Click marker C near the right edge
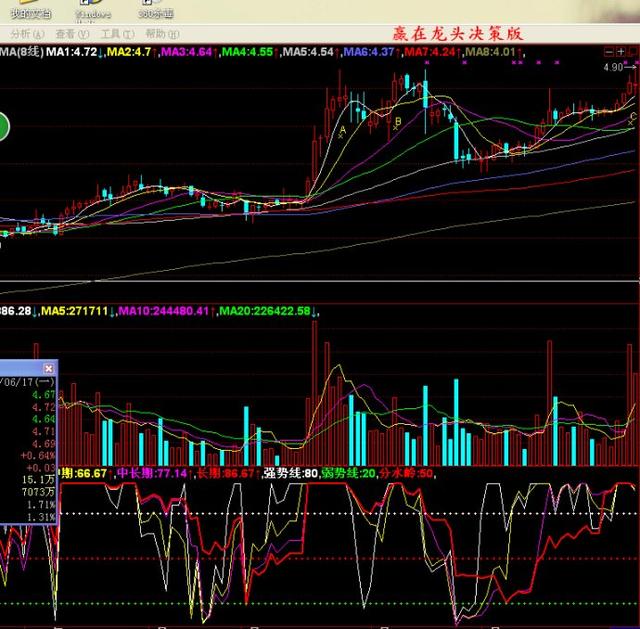 click(x=632, y=118)
